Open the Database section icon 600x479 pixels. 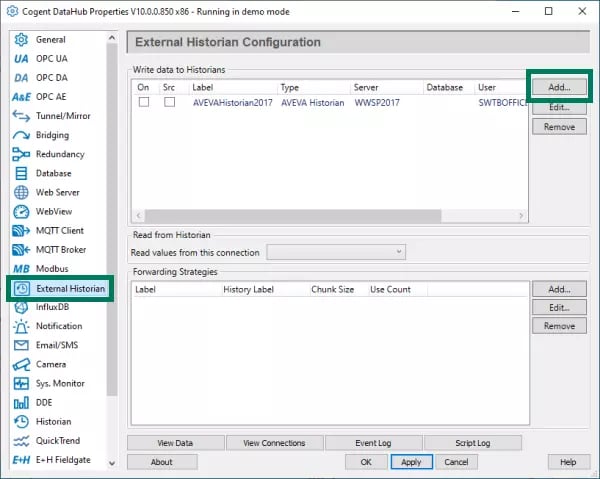(x=21, y=173)
